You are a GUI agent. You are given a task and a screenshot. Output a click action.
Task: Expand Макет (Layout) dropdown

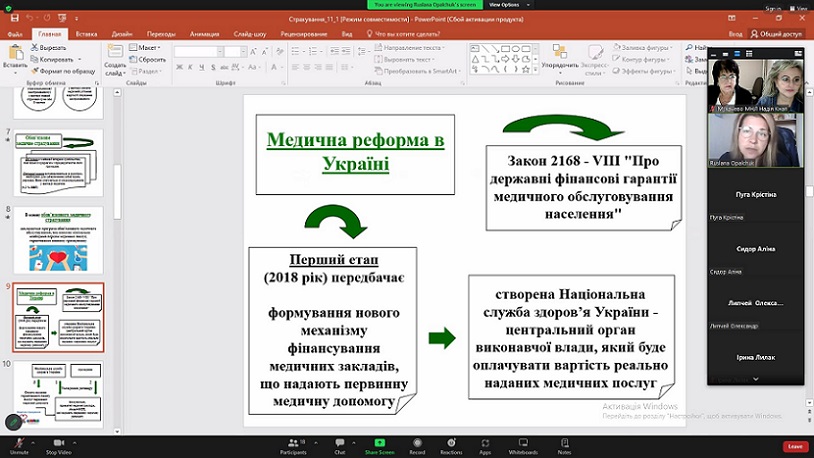(145, 47)
